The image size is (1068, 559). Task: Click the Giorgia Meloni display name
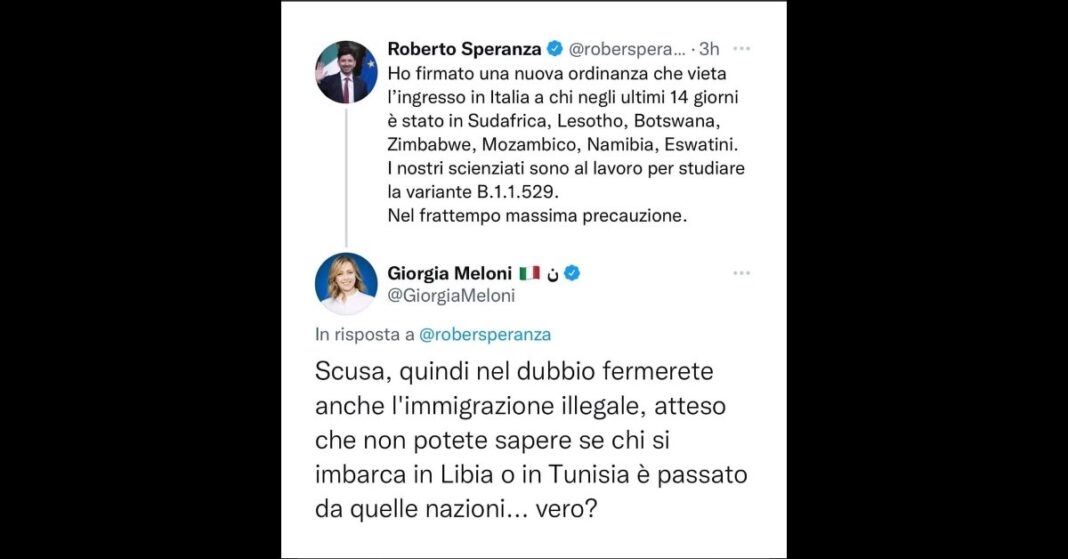[450, 274]
